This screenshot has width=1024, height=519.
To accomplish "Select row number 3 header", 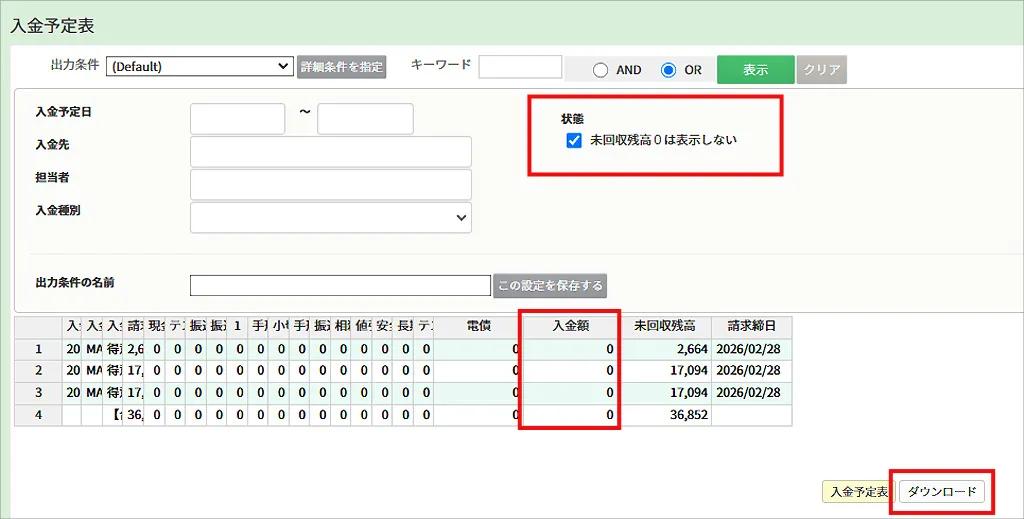I will pyautogui.click(x=39, y=393).
